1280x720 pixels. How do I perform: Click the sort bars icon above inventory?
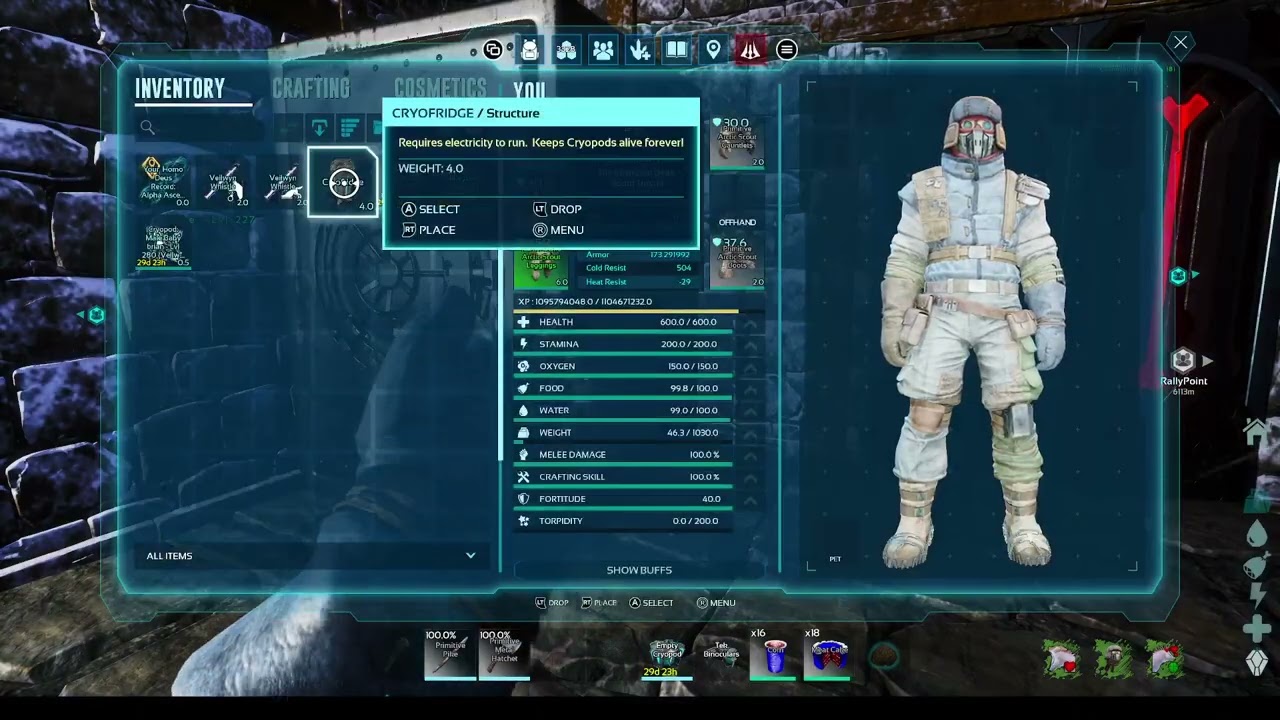point(349,127)
